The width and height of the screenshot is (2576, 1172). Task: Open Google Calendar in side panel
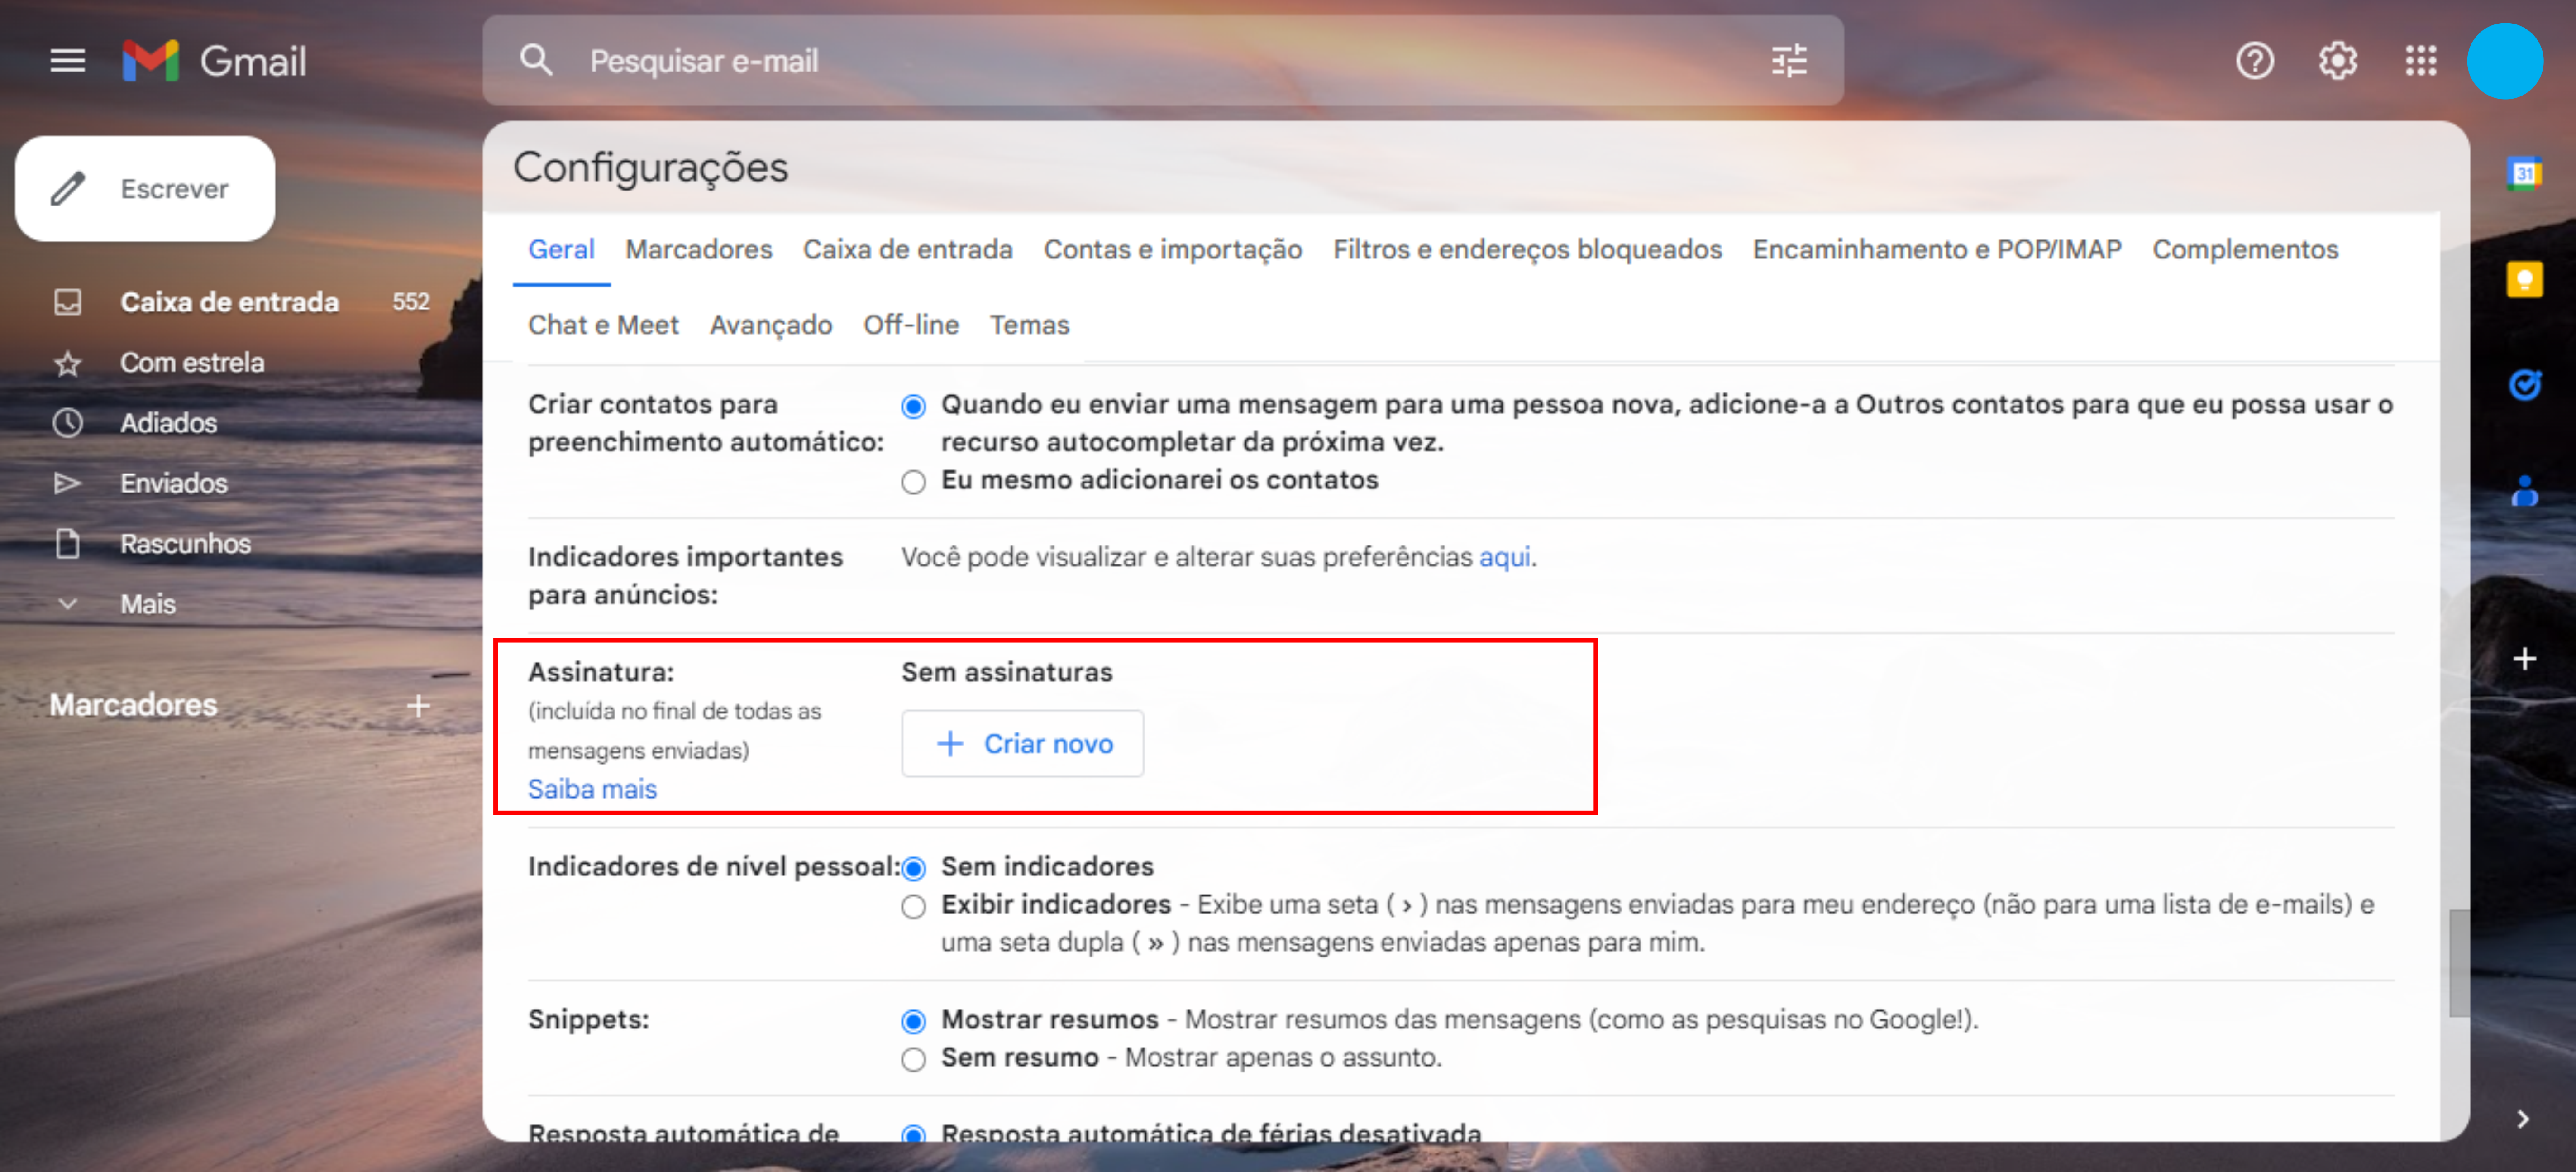point(2523,173)
